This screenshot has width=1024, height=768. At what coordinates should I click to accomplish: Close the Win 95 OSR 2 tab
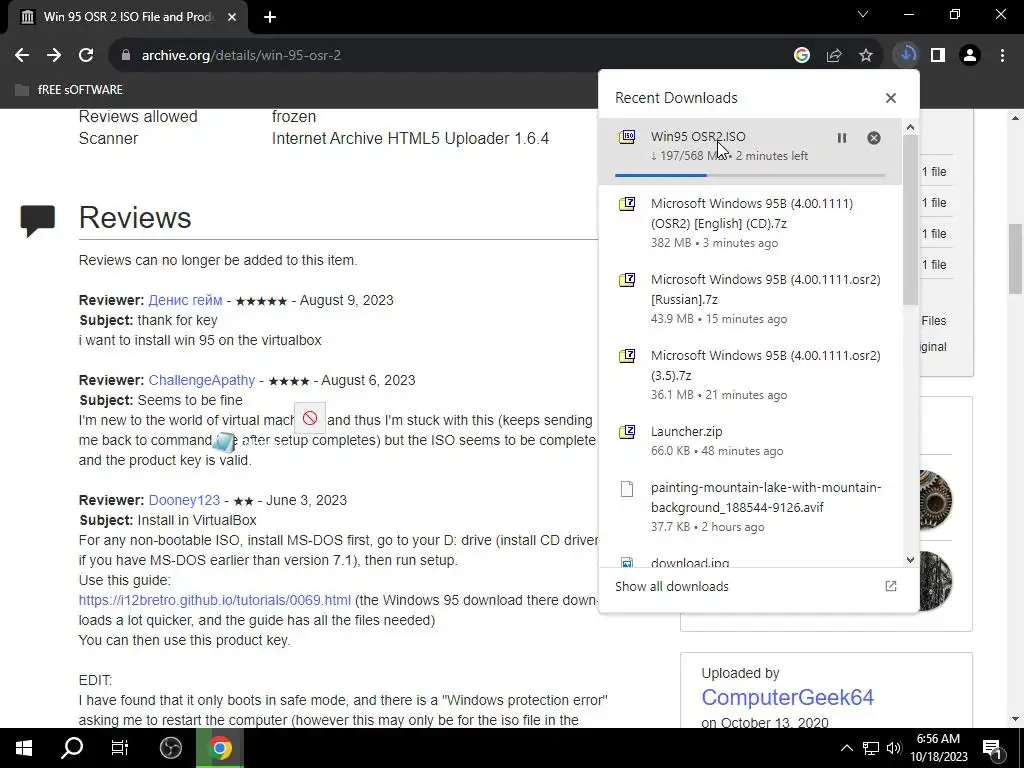coord(232,17)
